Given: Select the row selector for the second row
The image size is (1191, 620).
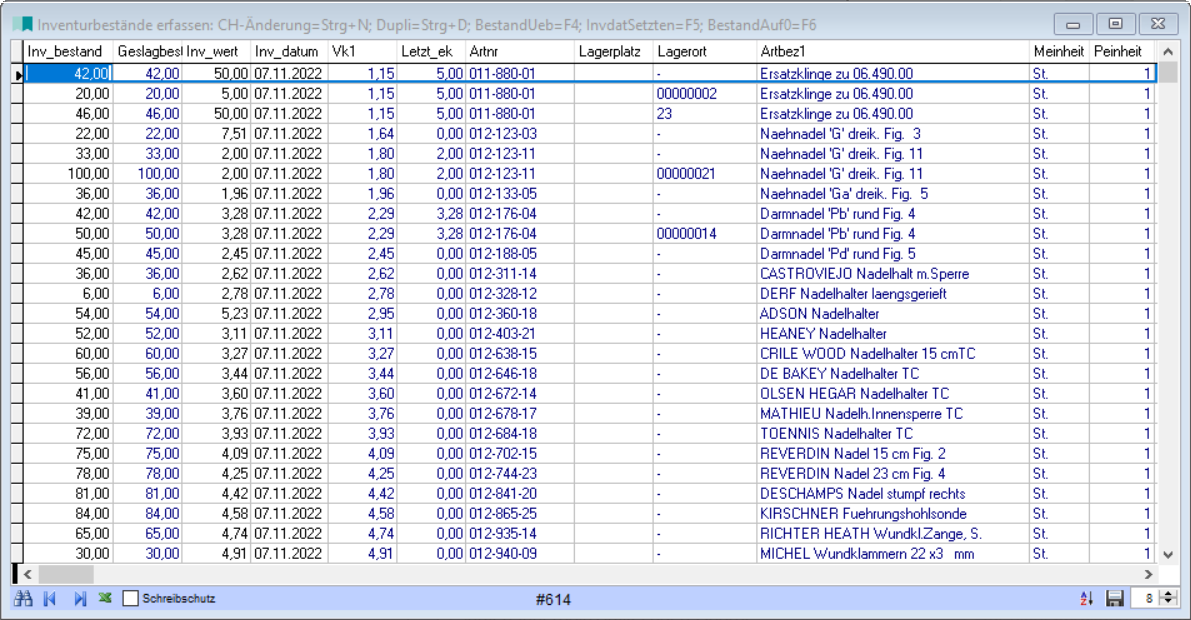Looking at the screenshot, I should (17, 93).
